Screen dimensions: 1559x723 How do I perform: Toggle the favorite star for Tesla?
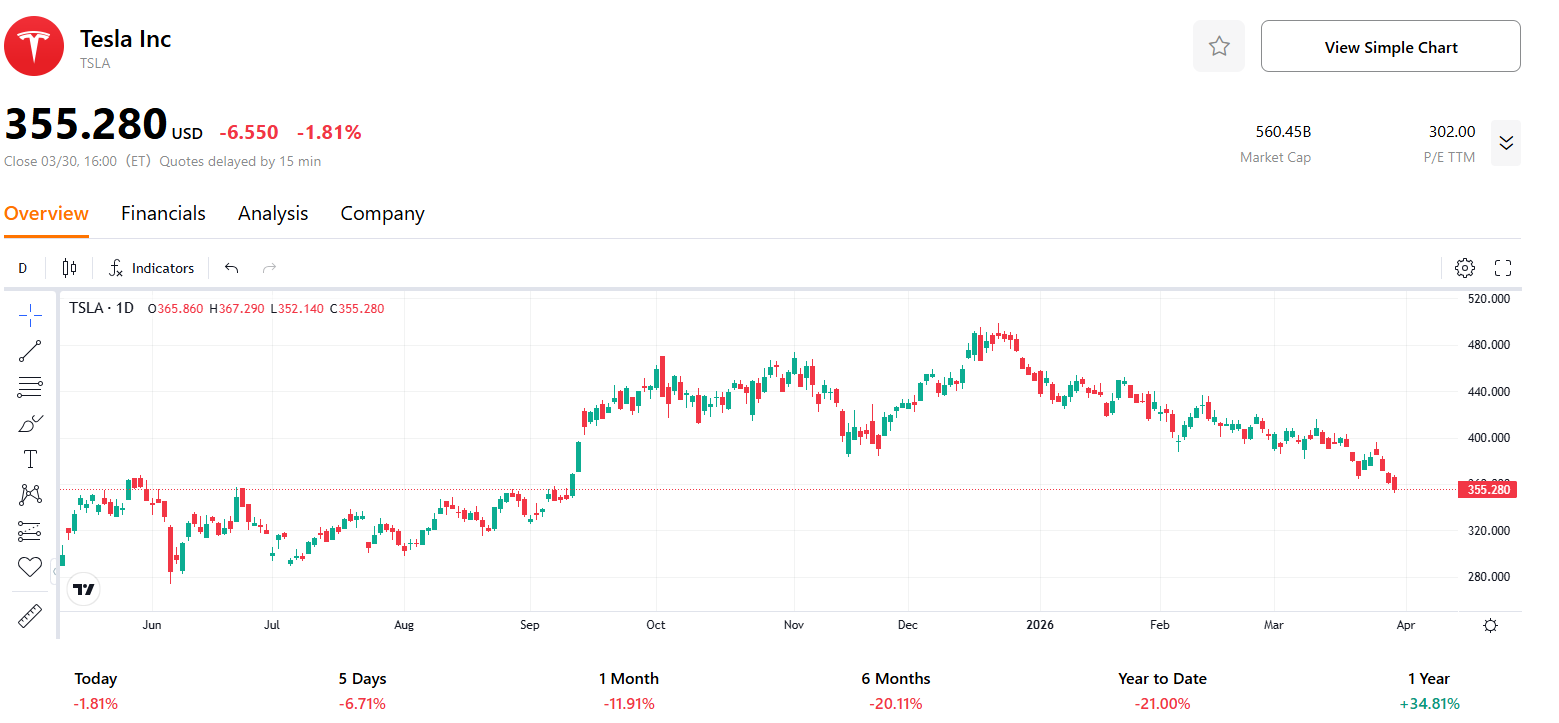coord(1218,46)
